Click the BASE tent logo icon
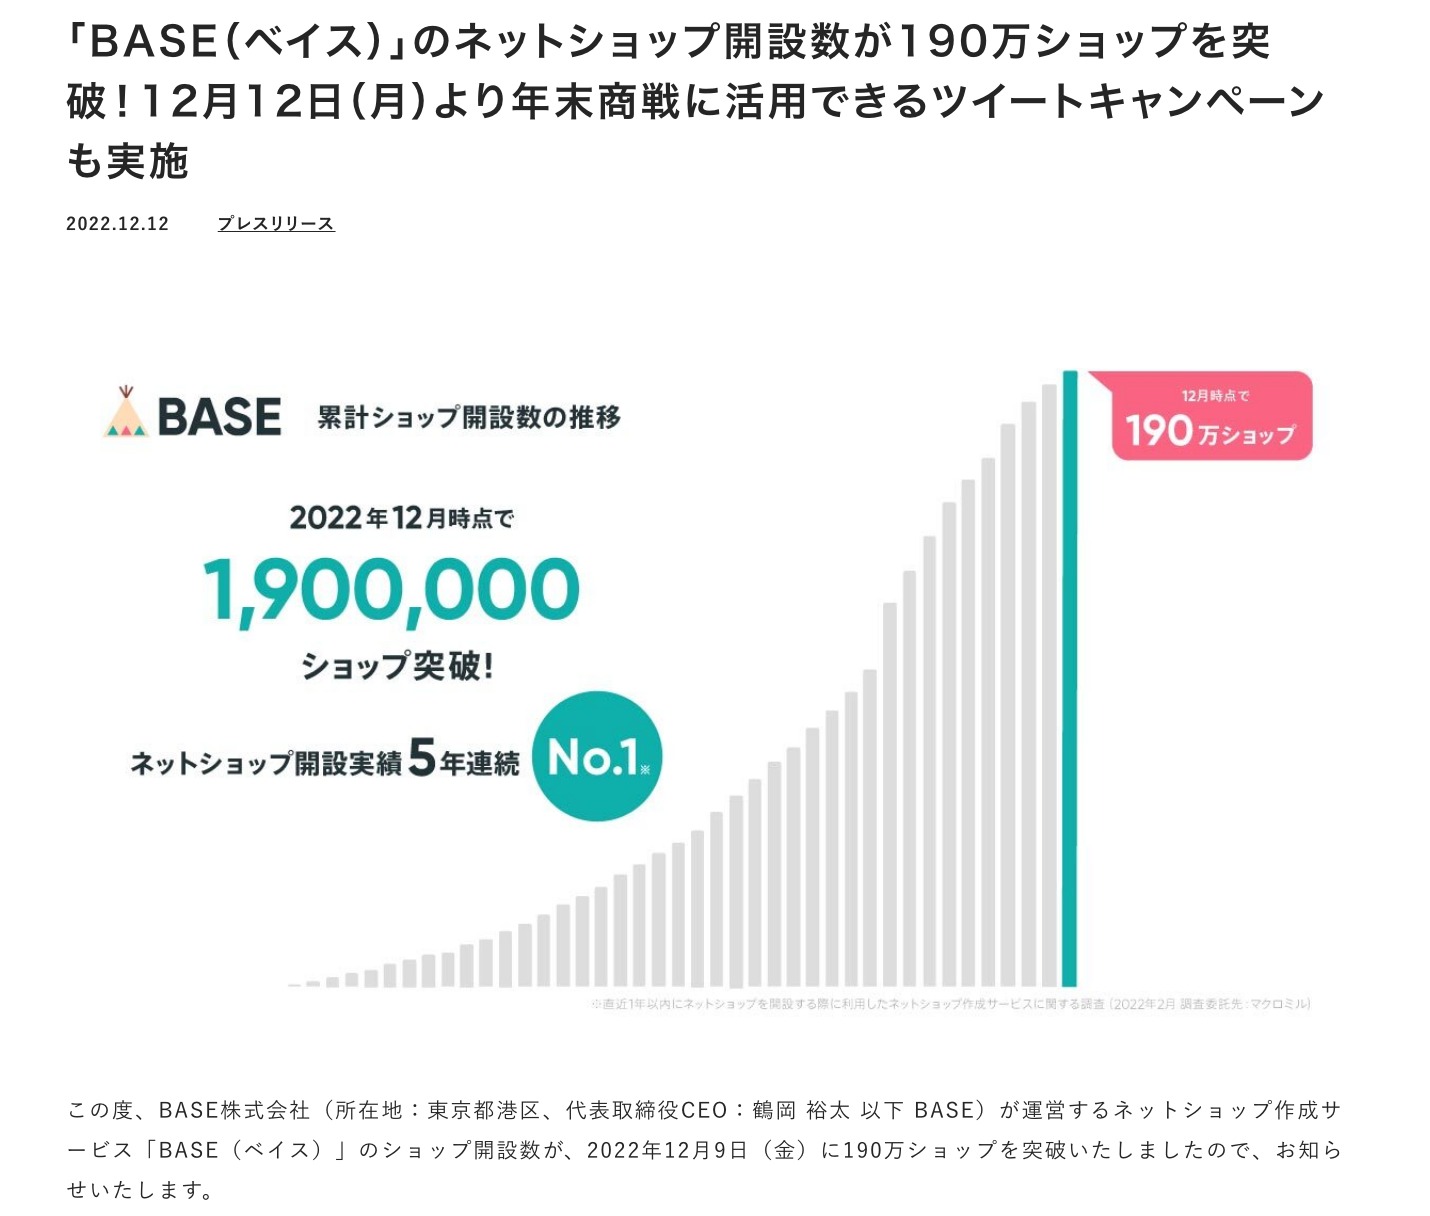 126,414
